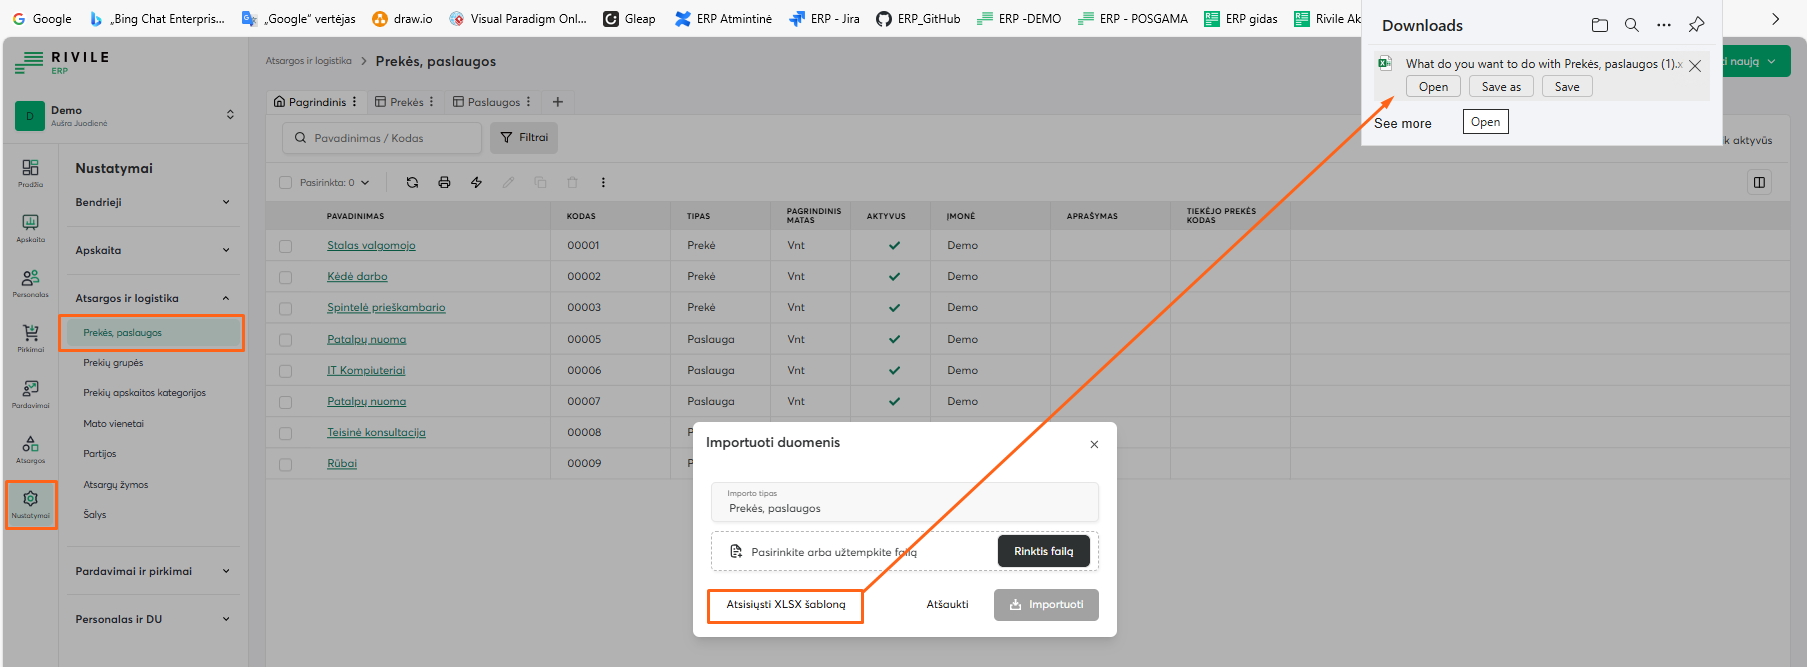Check the box for Stalas valgomojo
The height and width of the screenshot is (667, 1807).
click(286, 246)
